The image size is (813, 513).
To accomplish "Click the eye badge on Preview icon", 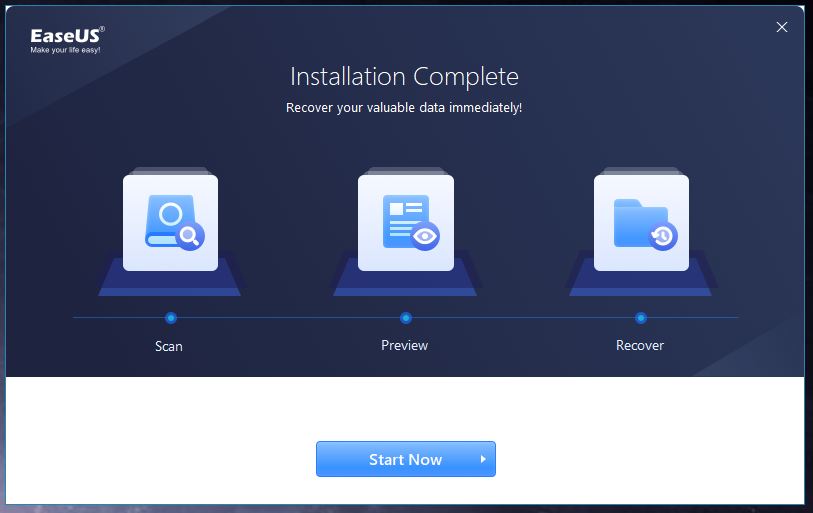I will pyautogui.click(x=426, y=236).
